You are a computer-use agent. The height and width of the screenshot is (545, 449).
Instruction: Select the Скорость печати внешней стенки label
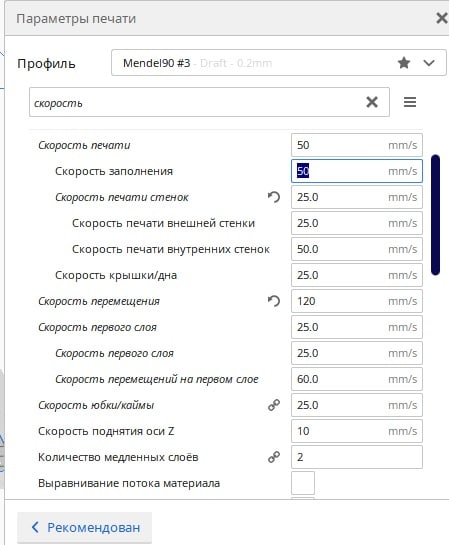click(x=163, y=223)
